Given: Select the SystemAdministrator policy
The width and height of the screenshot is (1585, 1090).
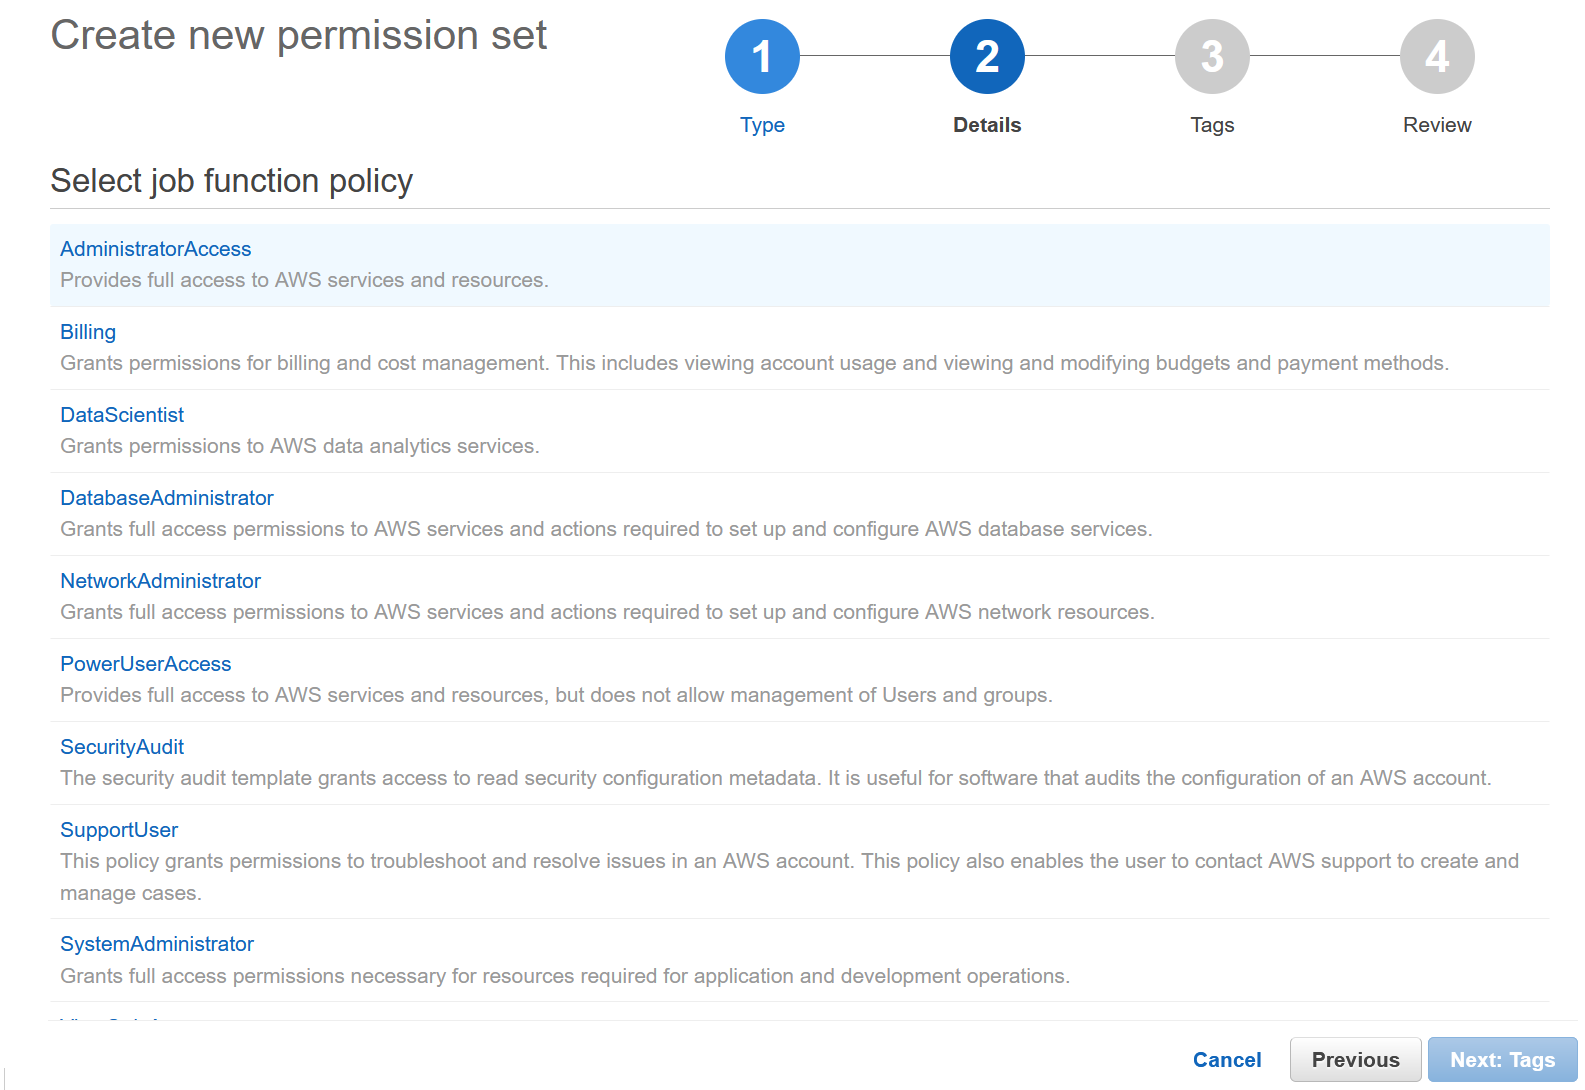Looking at the screenshot, I should point(157,944).
